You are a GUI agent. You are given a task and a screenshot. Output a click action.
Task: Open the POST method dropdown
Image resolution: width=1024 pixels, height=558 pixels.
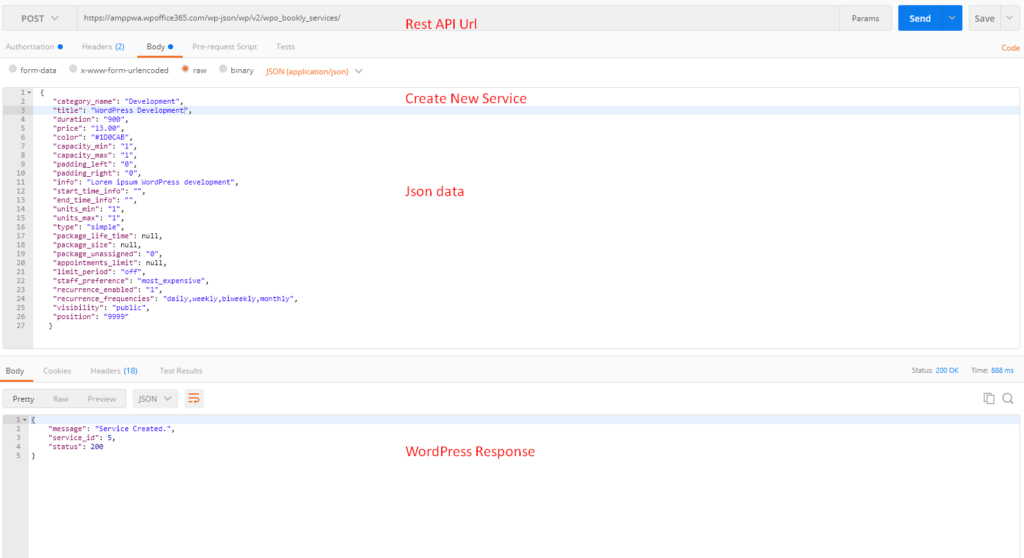point(39,18)
